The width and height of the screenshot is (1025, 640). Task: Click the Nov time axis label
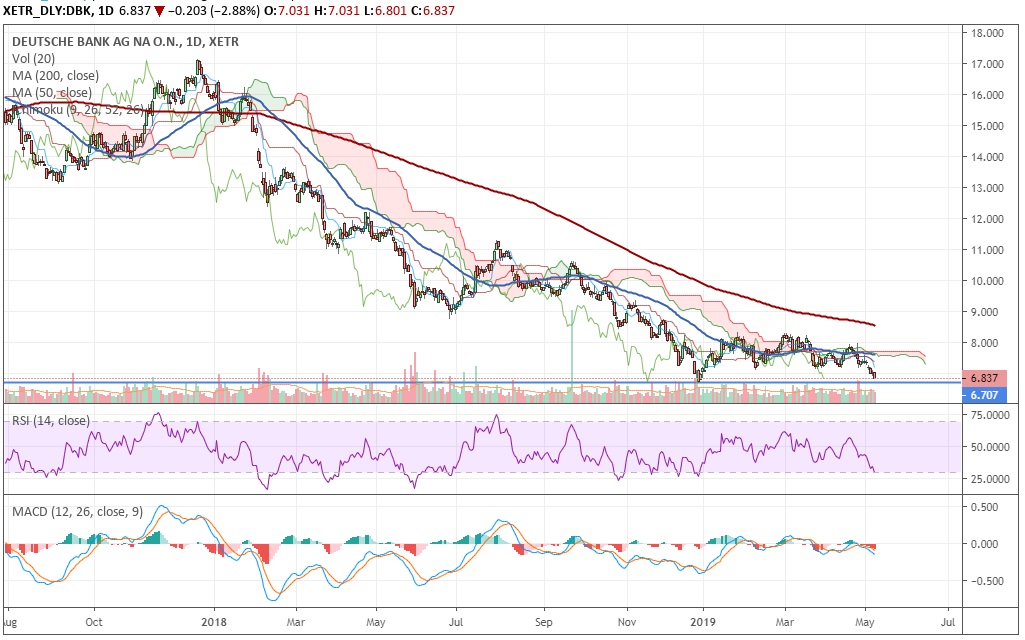click(626, 622)
